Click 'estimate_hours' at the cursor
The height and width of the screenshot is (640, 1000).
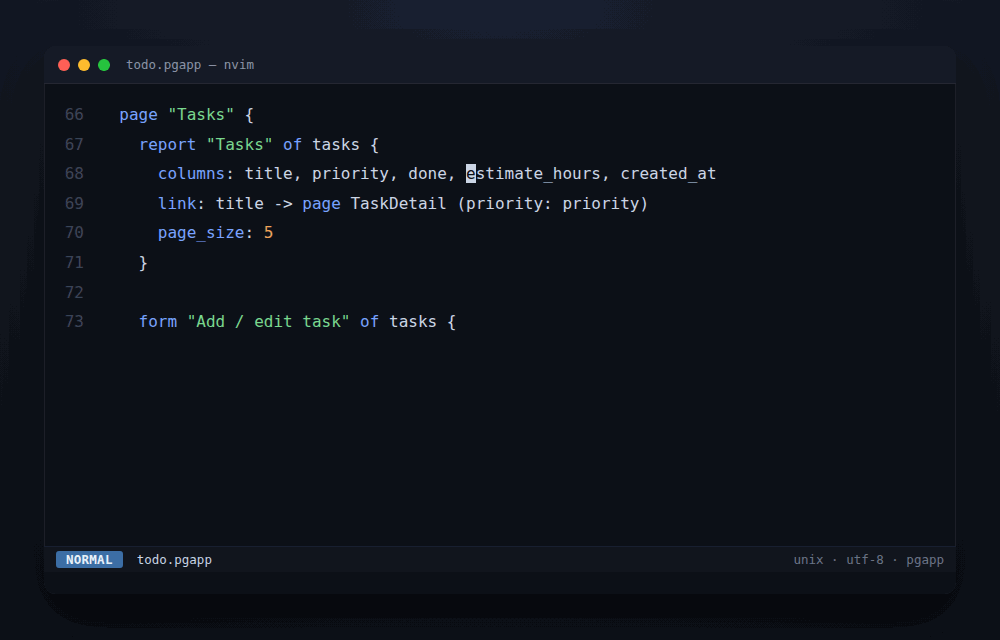(x=533, y=174)
